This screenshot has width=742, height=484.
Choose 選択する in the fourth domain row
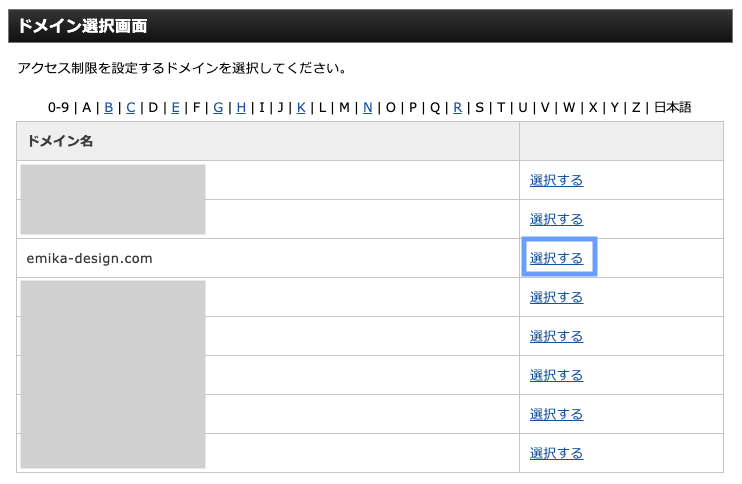556,297
